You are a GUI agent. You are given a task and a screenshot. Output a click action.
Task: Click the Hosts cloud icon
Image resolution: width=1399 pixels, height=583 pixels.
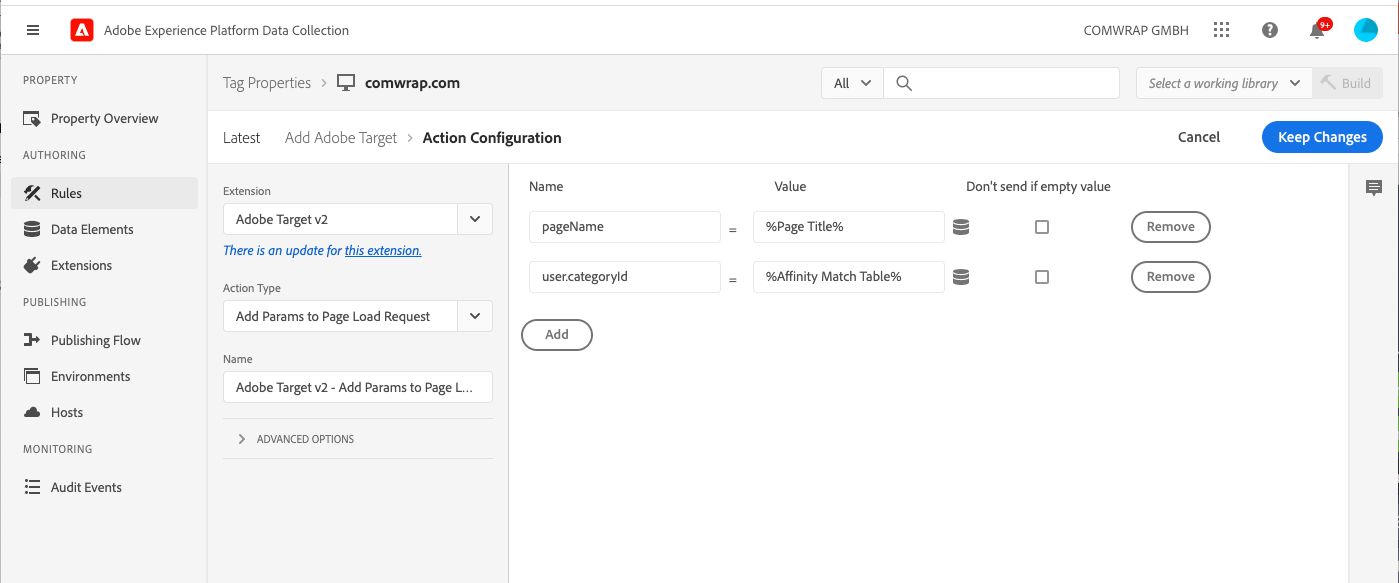(x=32, y=412)
